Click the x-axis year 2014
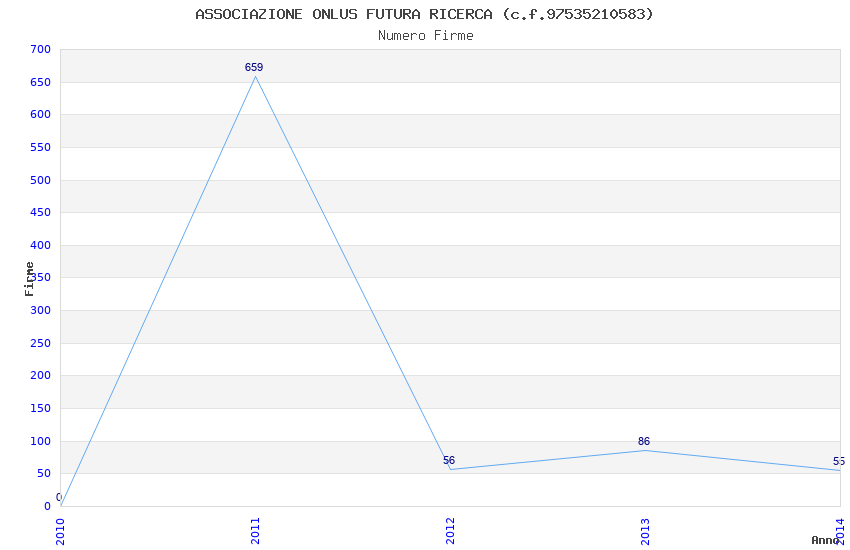This screenshot has height=550, width=850. tap(840, 531)
